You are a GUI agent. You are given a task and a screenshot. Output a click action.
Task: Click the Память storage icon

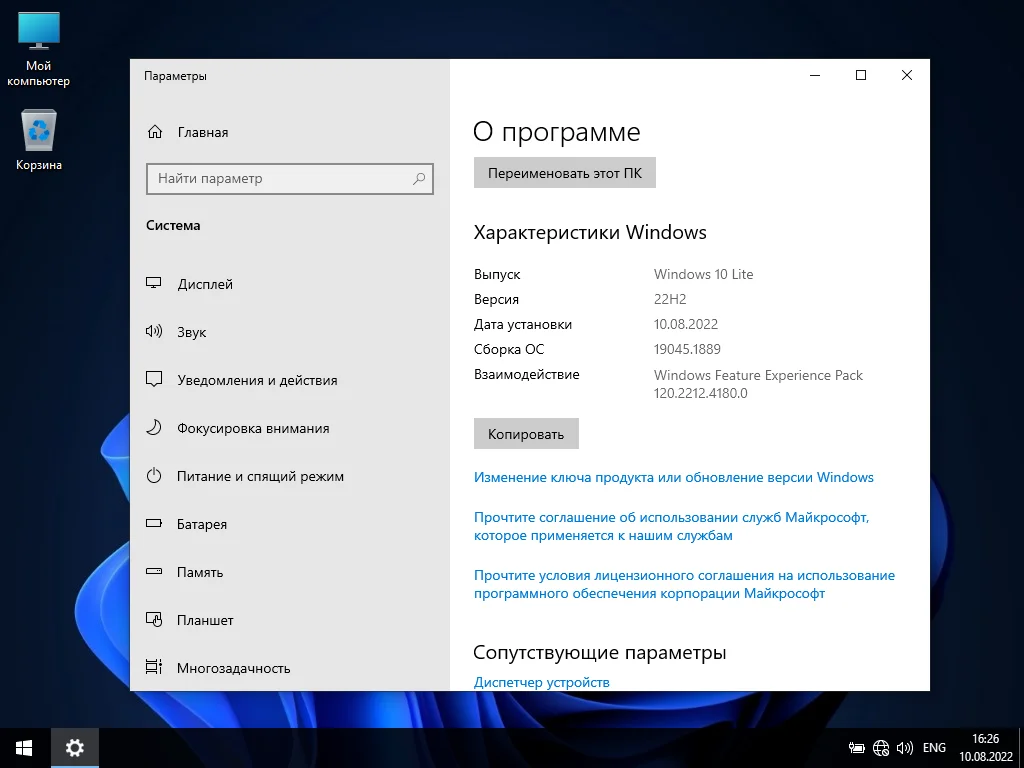coord(153,571)
